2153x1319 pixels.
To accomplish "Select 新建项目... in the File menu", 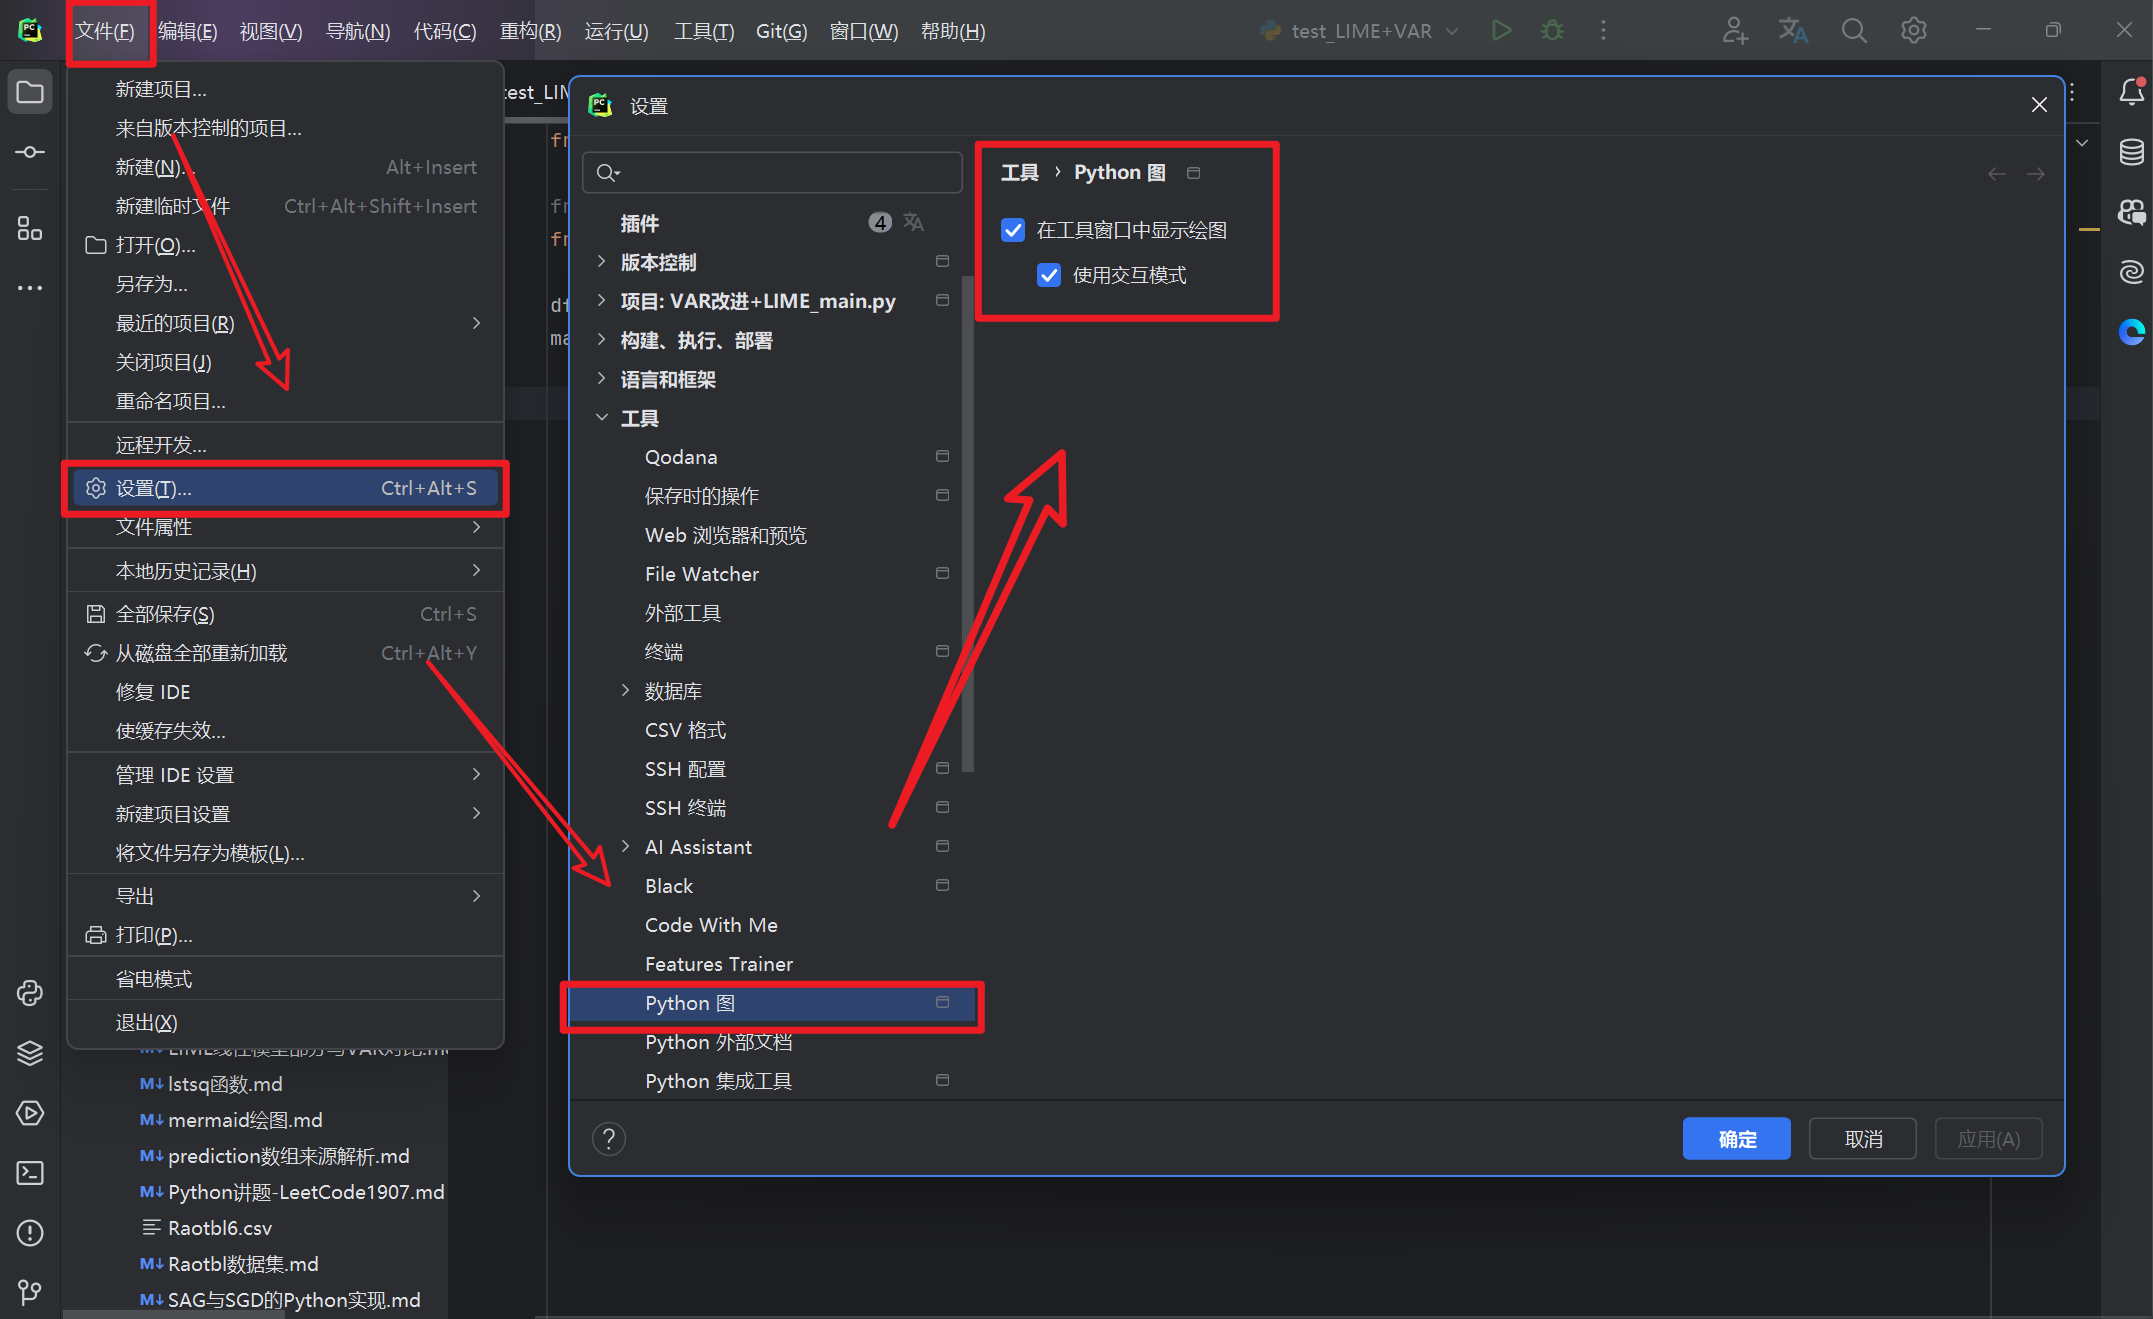I will pos(285,89).
